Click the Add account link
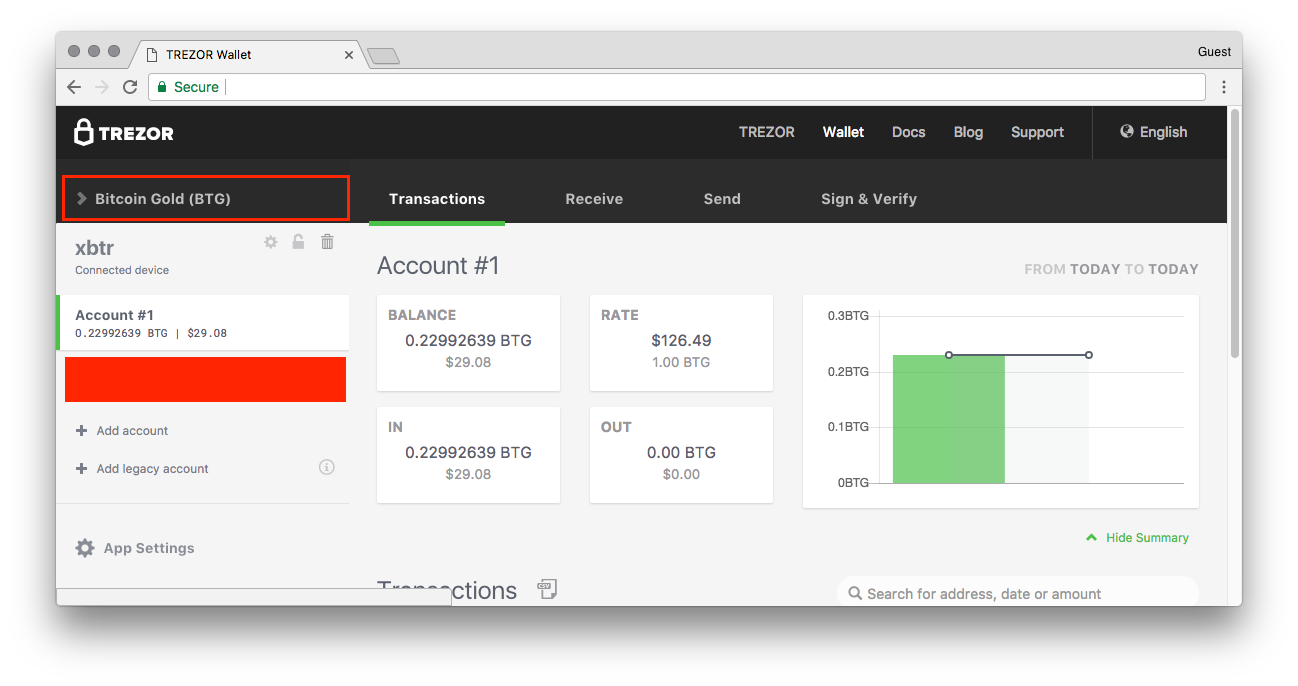 (132, 431)
